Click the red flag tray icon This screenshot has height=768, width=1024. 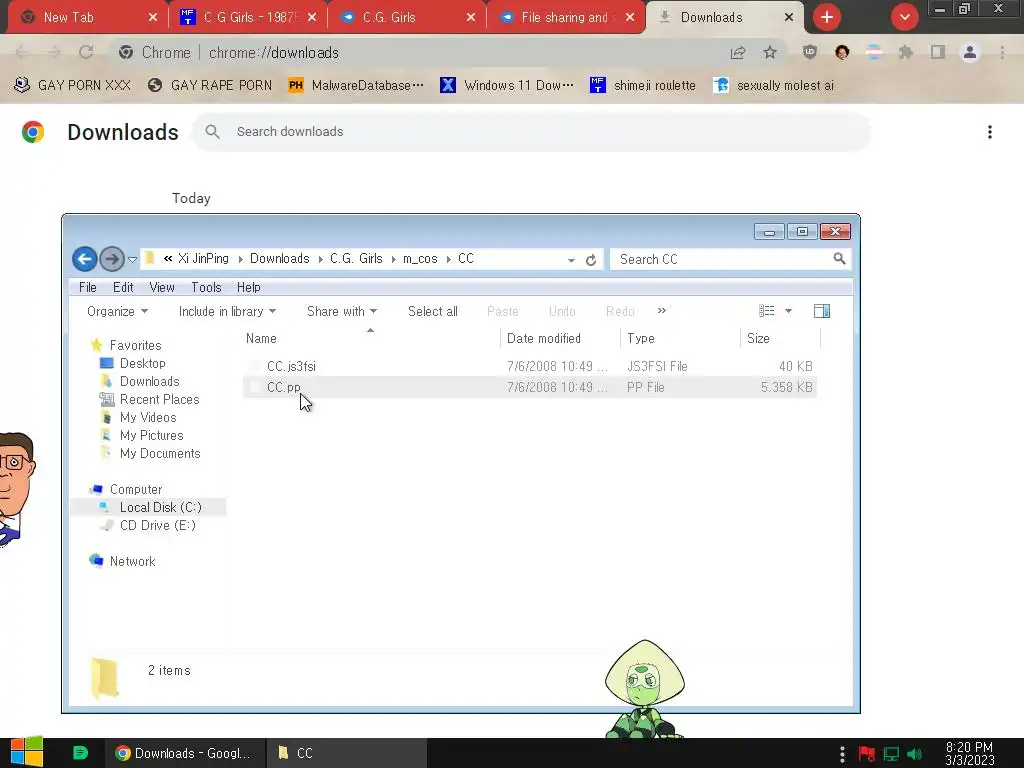(x=867, y=754)
